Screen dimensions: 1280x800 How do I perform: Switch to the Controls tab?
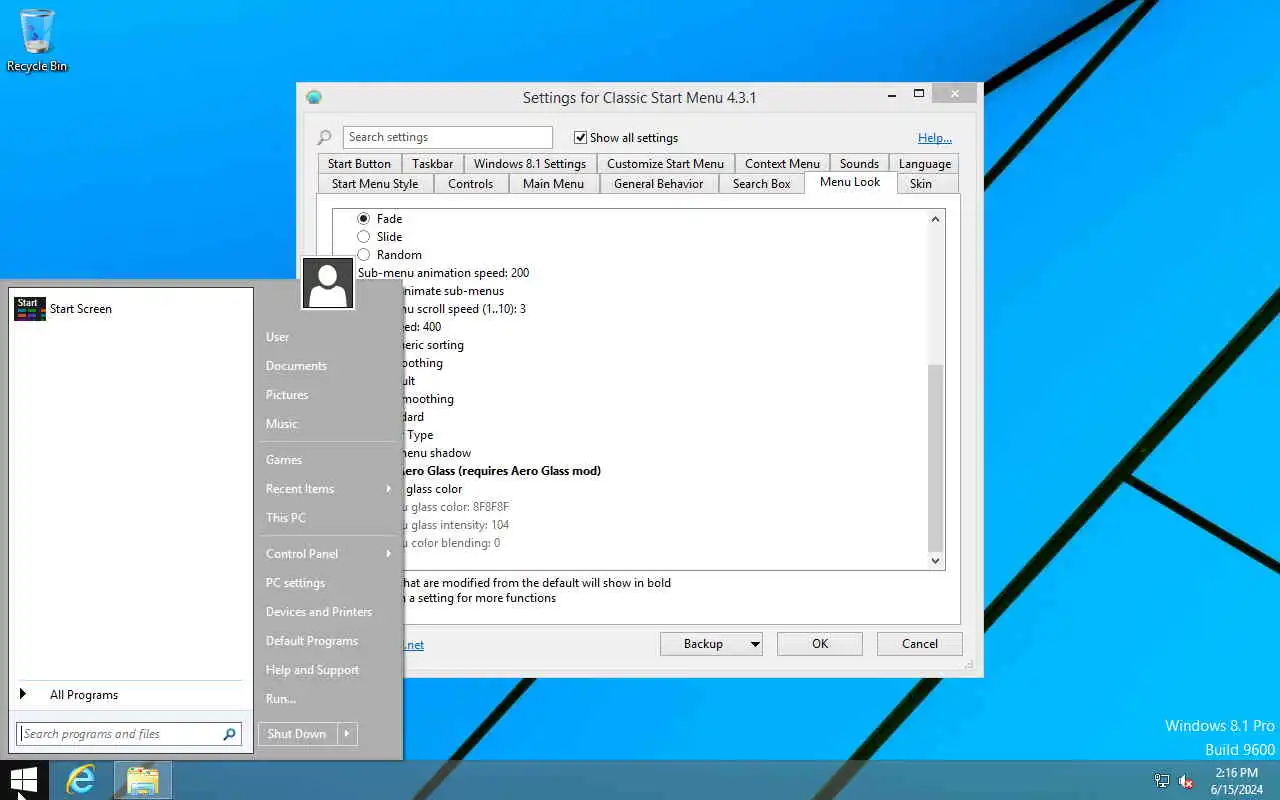click(x=470, y=184)
